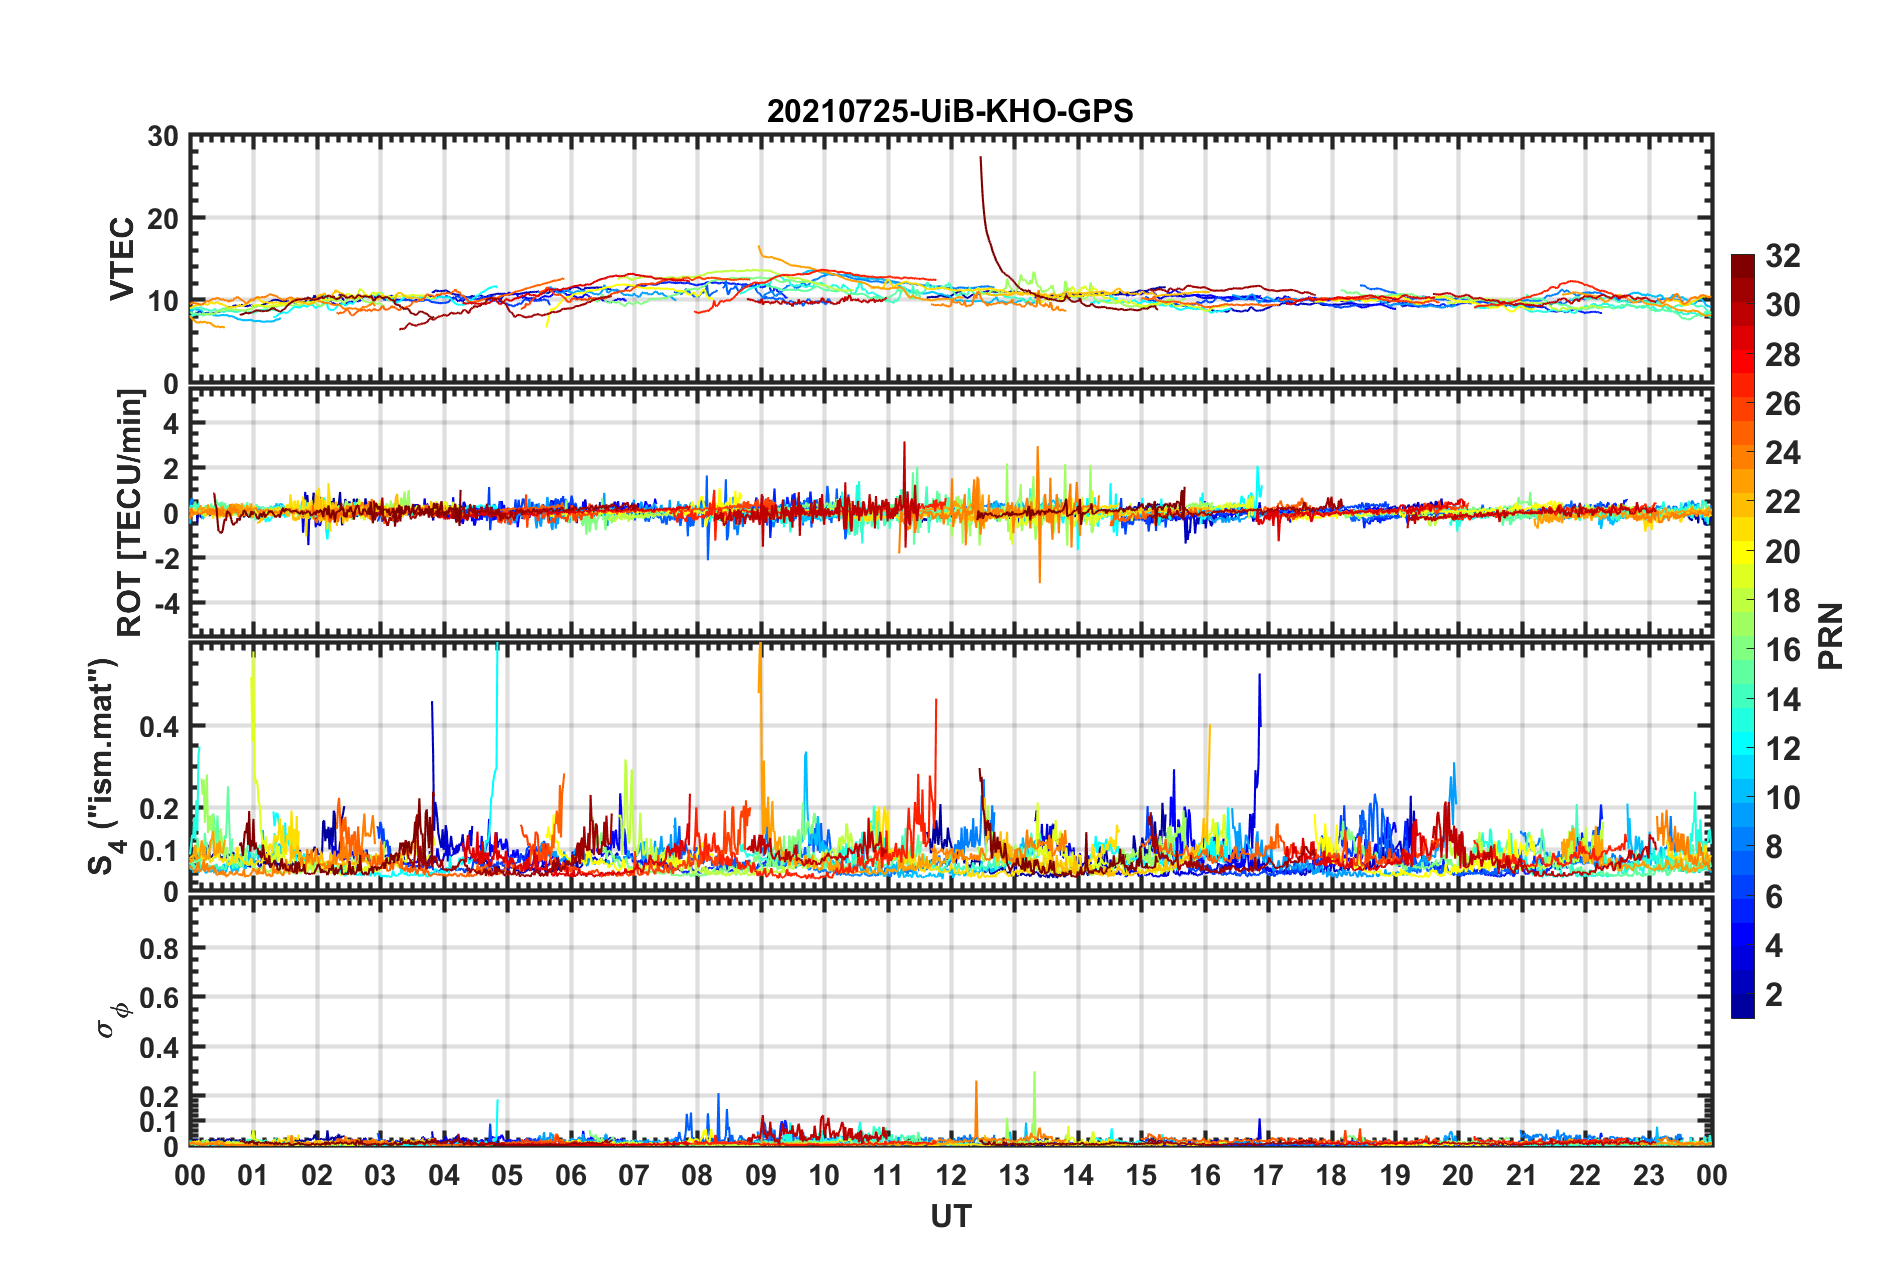The height and width of the screenshot is (1272, 1902).
Task: Click x-axis tick label 19
Action: tap(1395, 1175)
